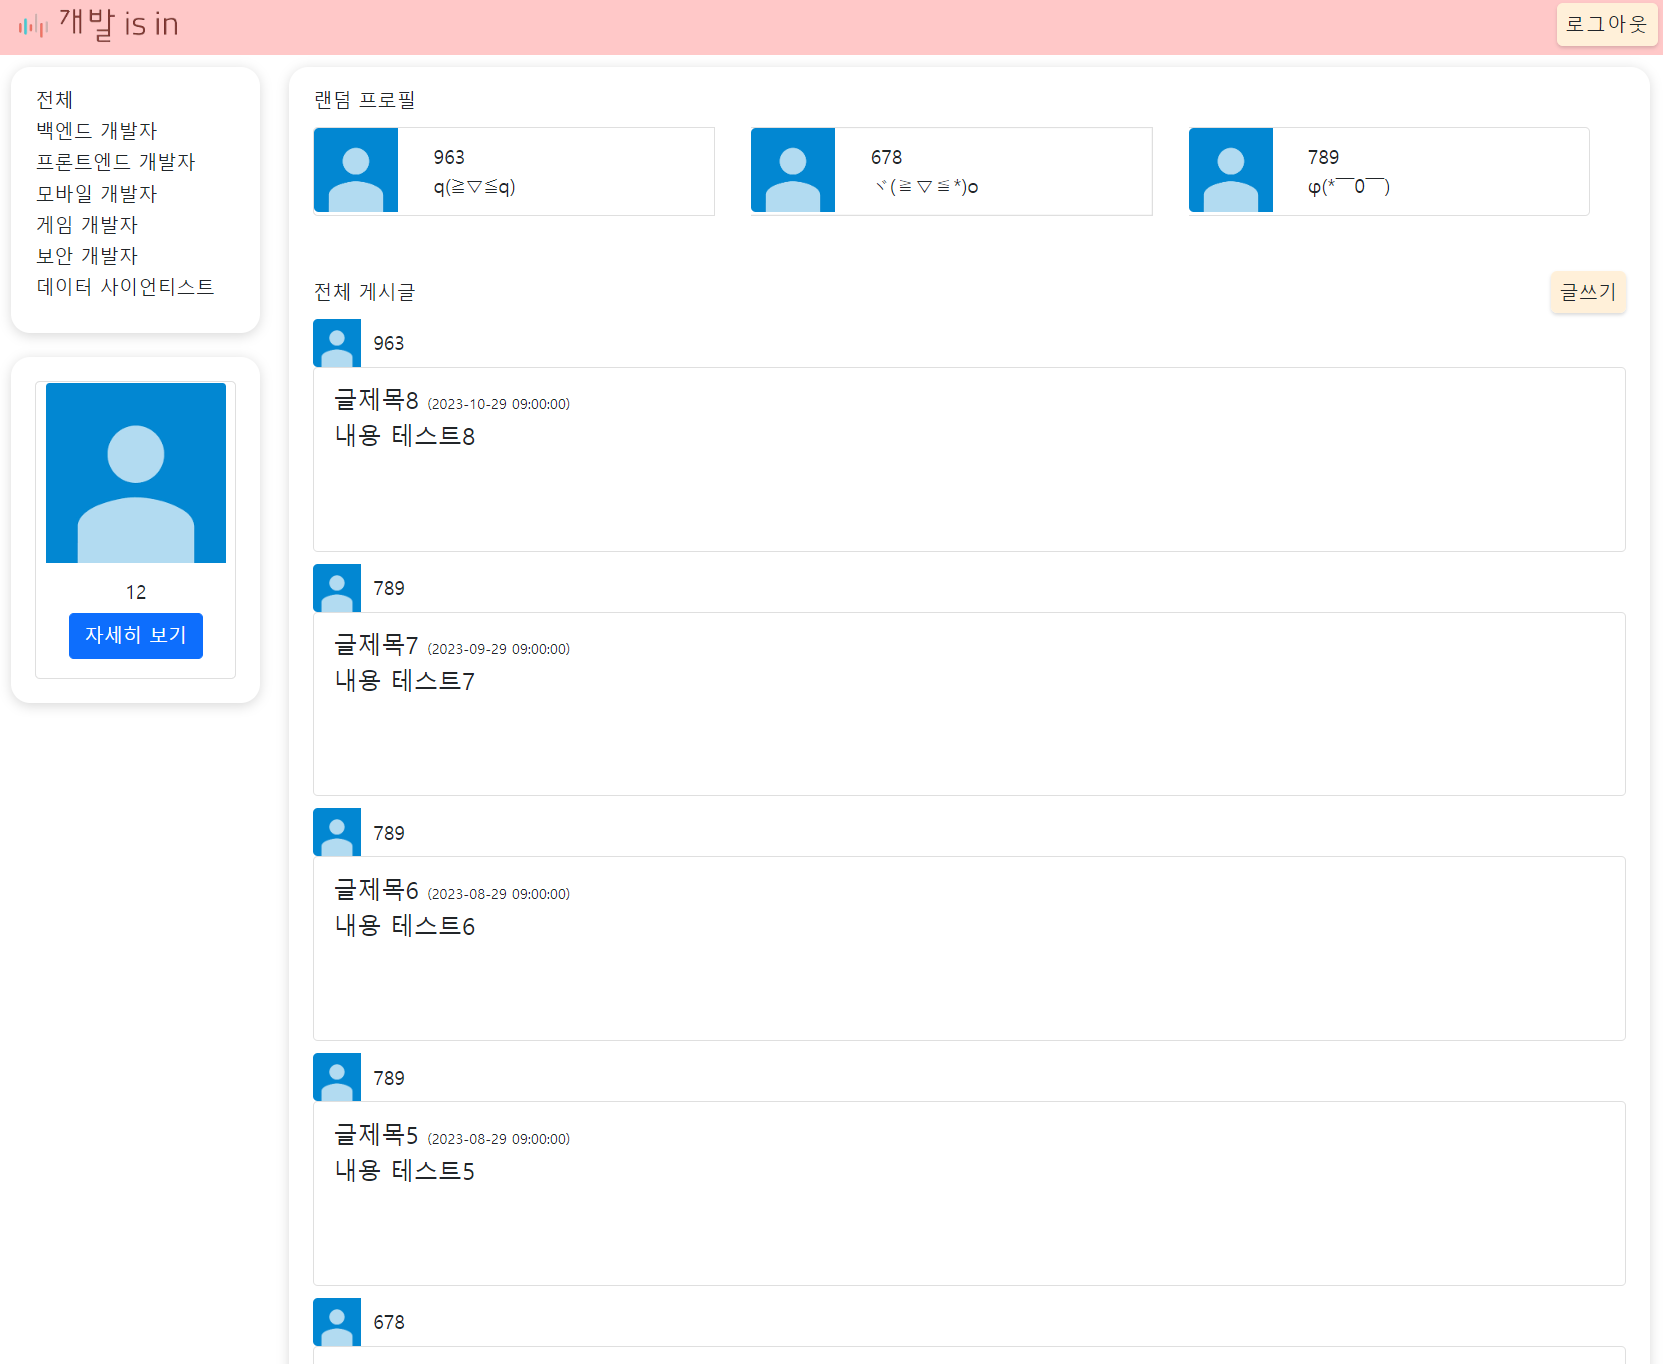Click author name 789 above 글제목6
The width and height of the screenshot is (1663, 1364).
[x=389, y=833]
